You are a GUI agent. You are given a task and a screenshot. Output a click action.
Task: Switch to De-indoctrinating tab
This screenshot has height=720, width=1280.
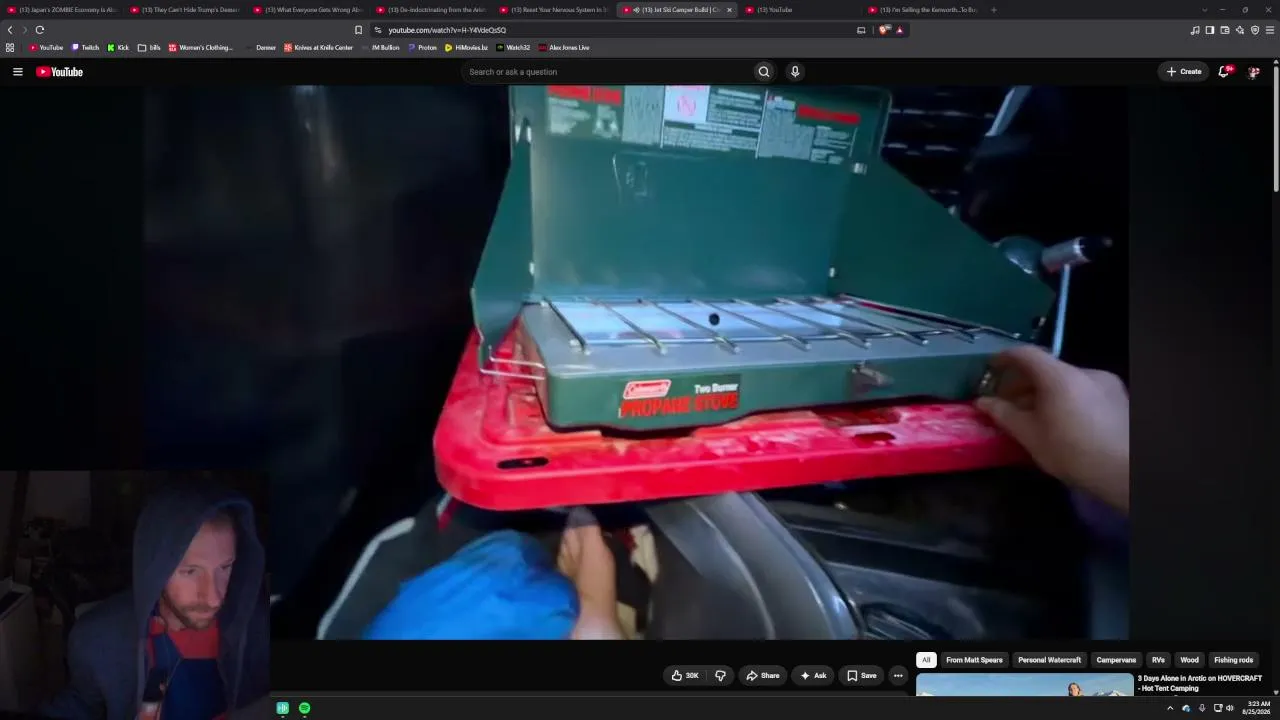coord(431,10)
